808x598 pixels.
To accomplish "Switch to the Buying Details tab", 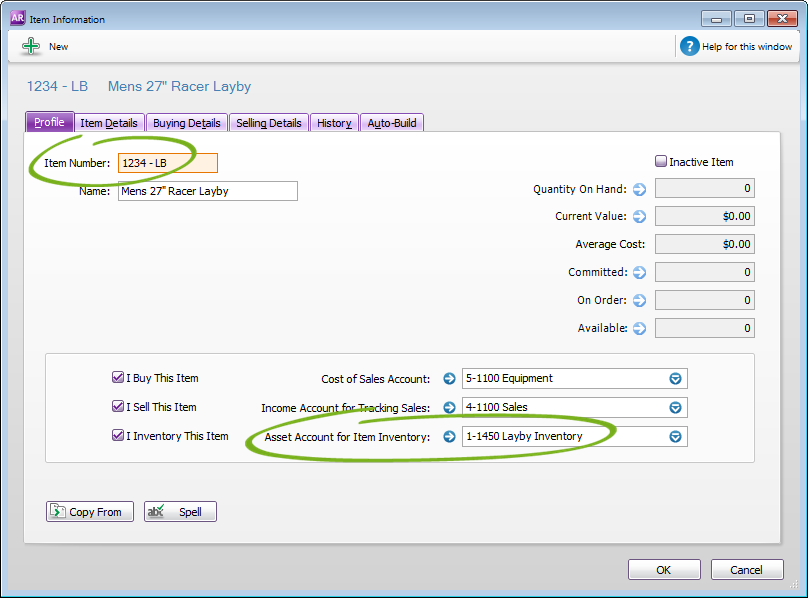I will [x=187, y=123].
